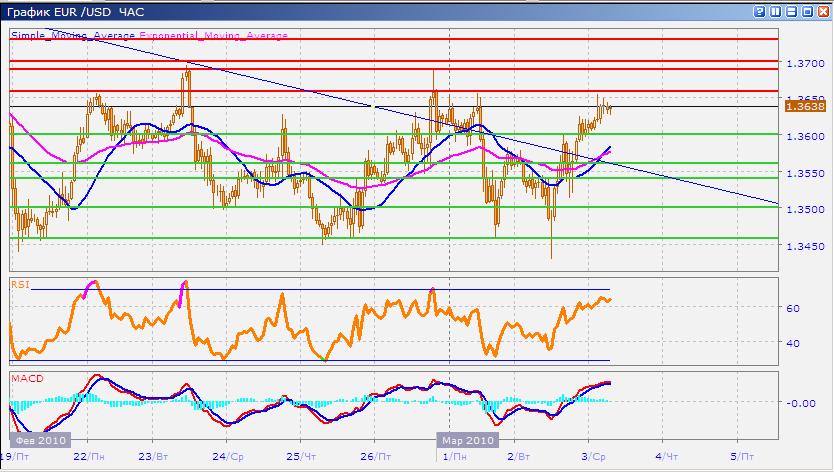
Task: Click the RSI indicator panel label
Action: click(x=20, y=285)
